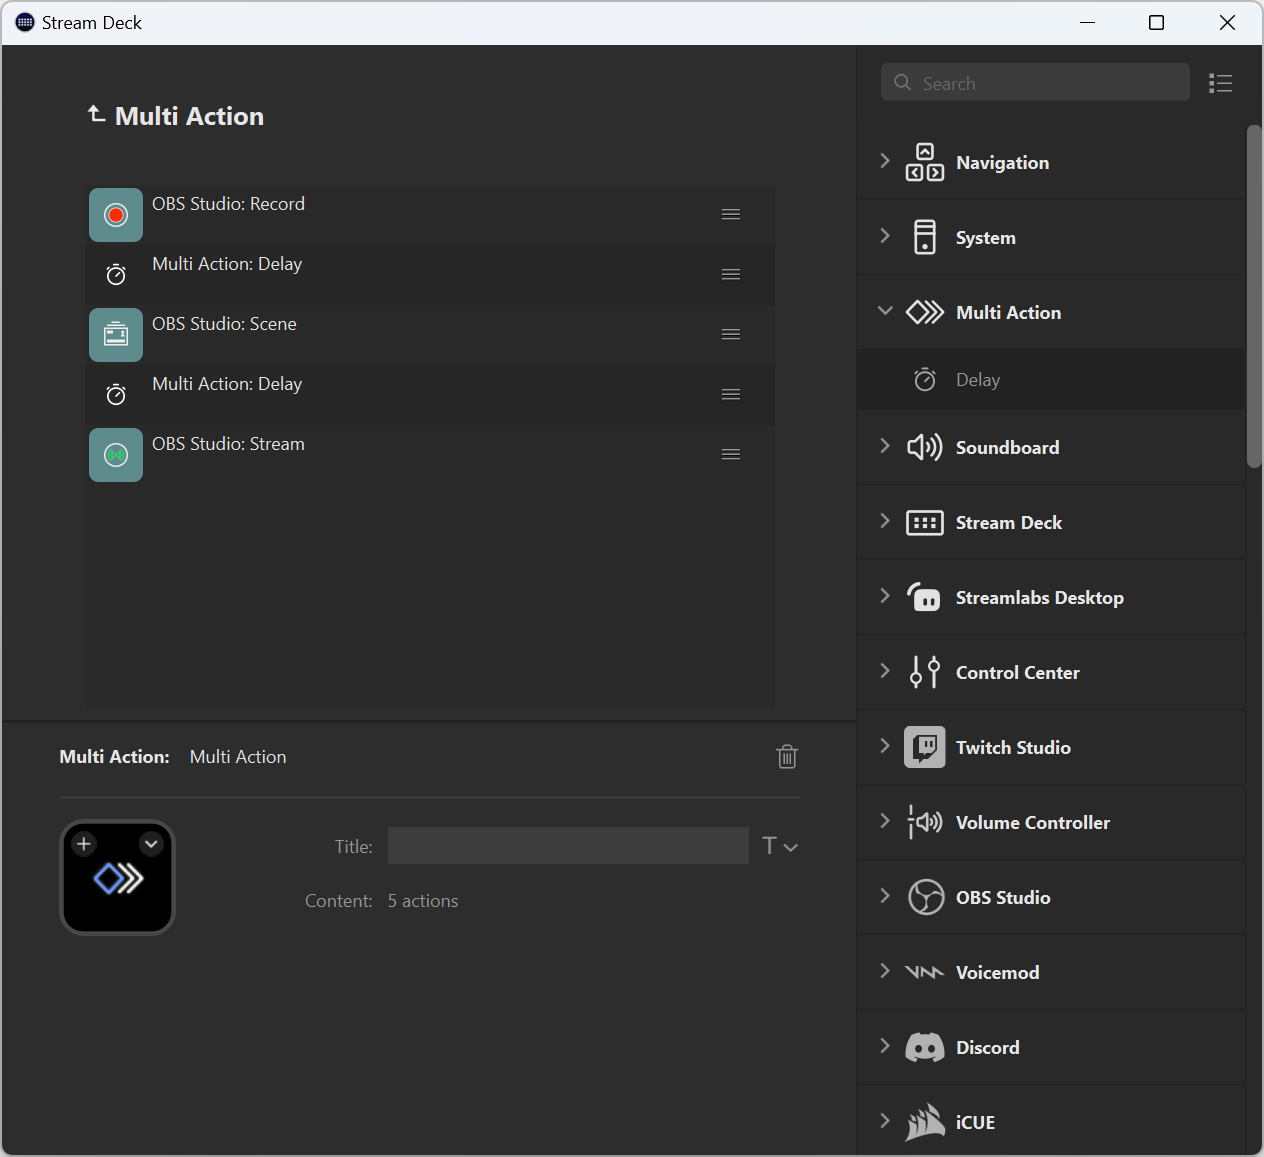Screen dimensions: 1264x1157
Task: Expand the Soundboard category
Action: tap(884, 446)
